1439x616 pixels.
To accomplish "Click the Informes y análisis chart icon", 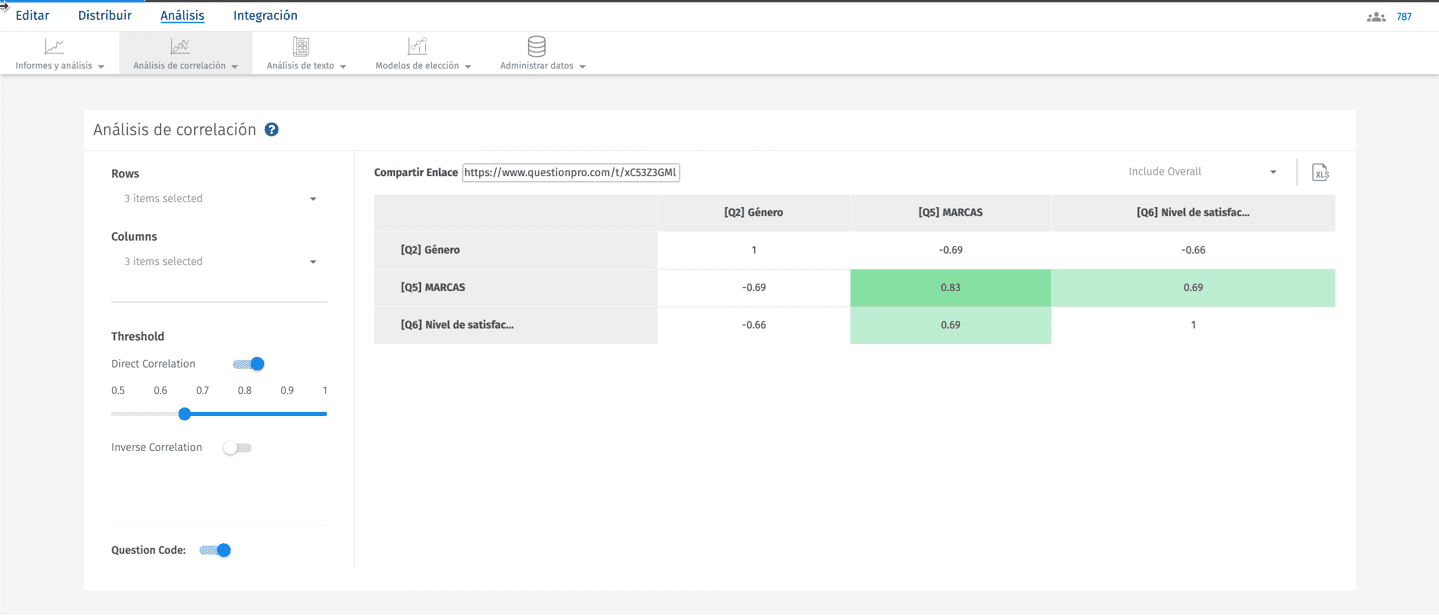I will 54,46.
